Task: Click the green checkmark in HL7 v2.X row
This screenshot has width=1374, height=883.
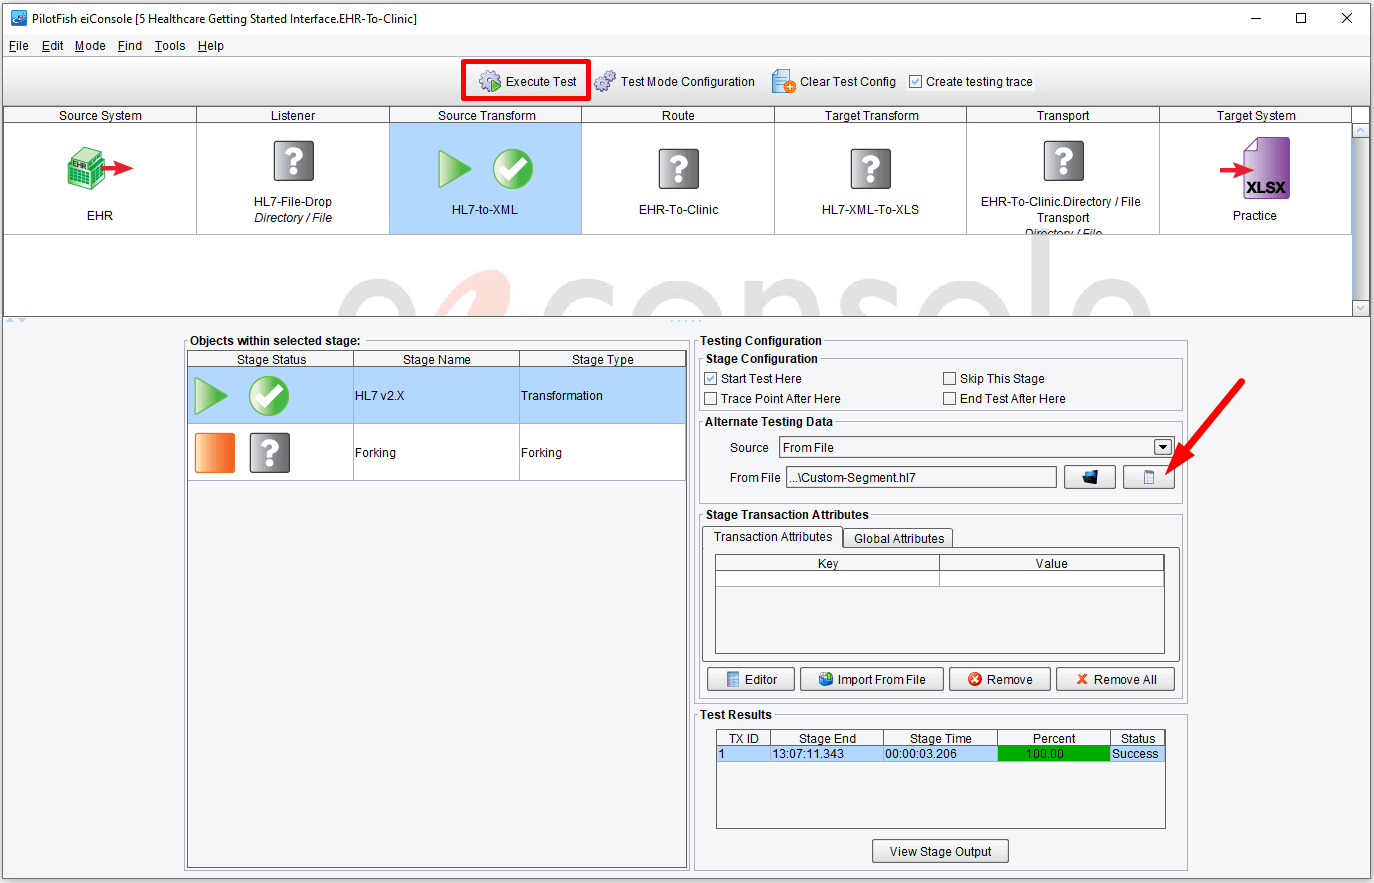Action: coord(269,396)
